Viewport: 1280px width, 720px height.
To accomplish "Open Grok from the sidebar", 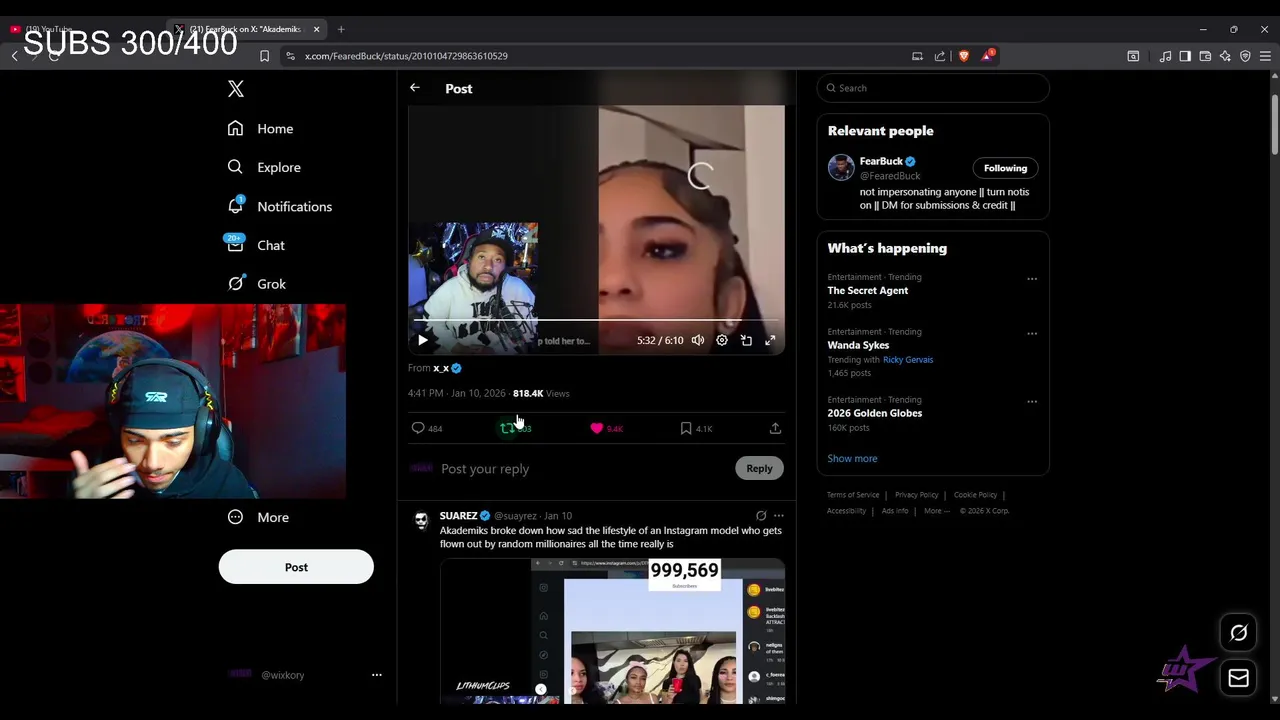I will click(x=256, y=284).
